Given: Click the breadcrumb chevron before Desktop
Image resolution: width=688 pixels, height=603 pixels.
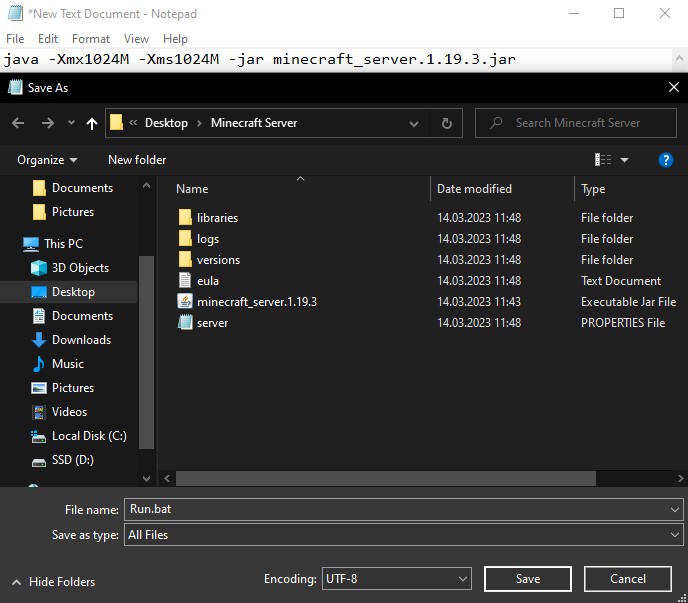Looking at the screenshot, I should [x=133, y=123].
